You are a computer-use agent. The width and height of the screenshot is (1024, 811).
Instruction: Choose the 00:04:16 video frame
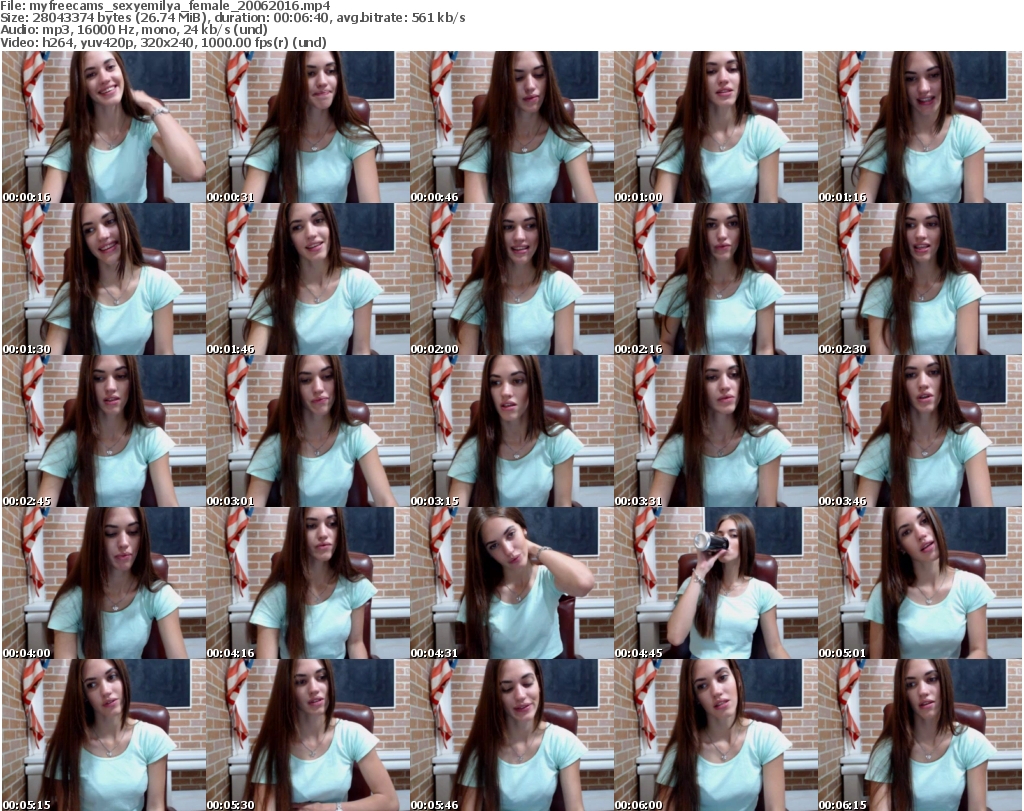click(308, 583)
